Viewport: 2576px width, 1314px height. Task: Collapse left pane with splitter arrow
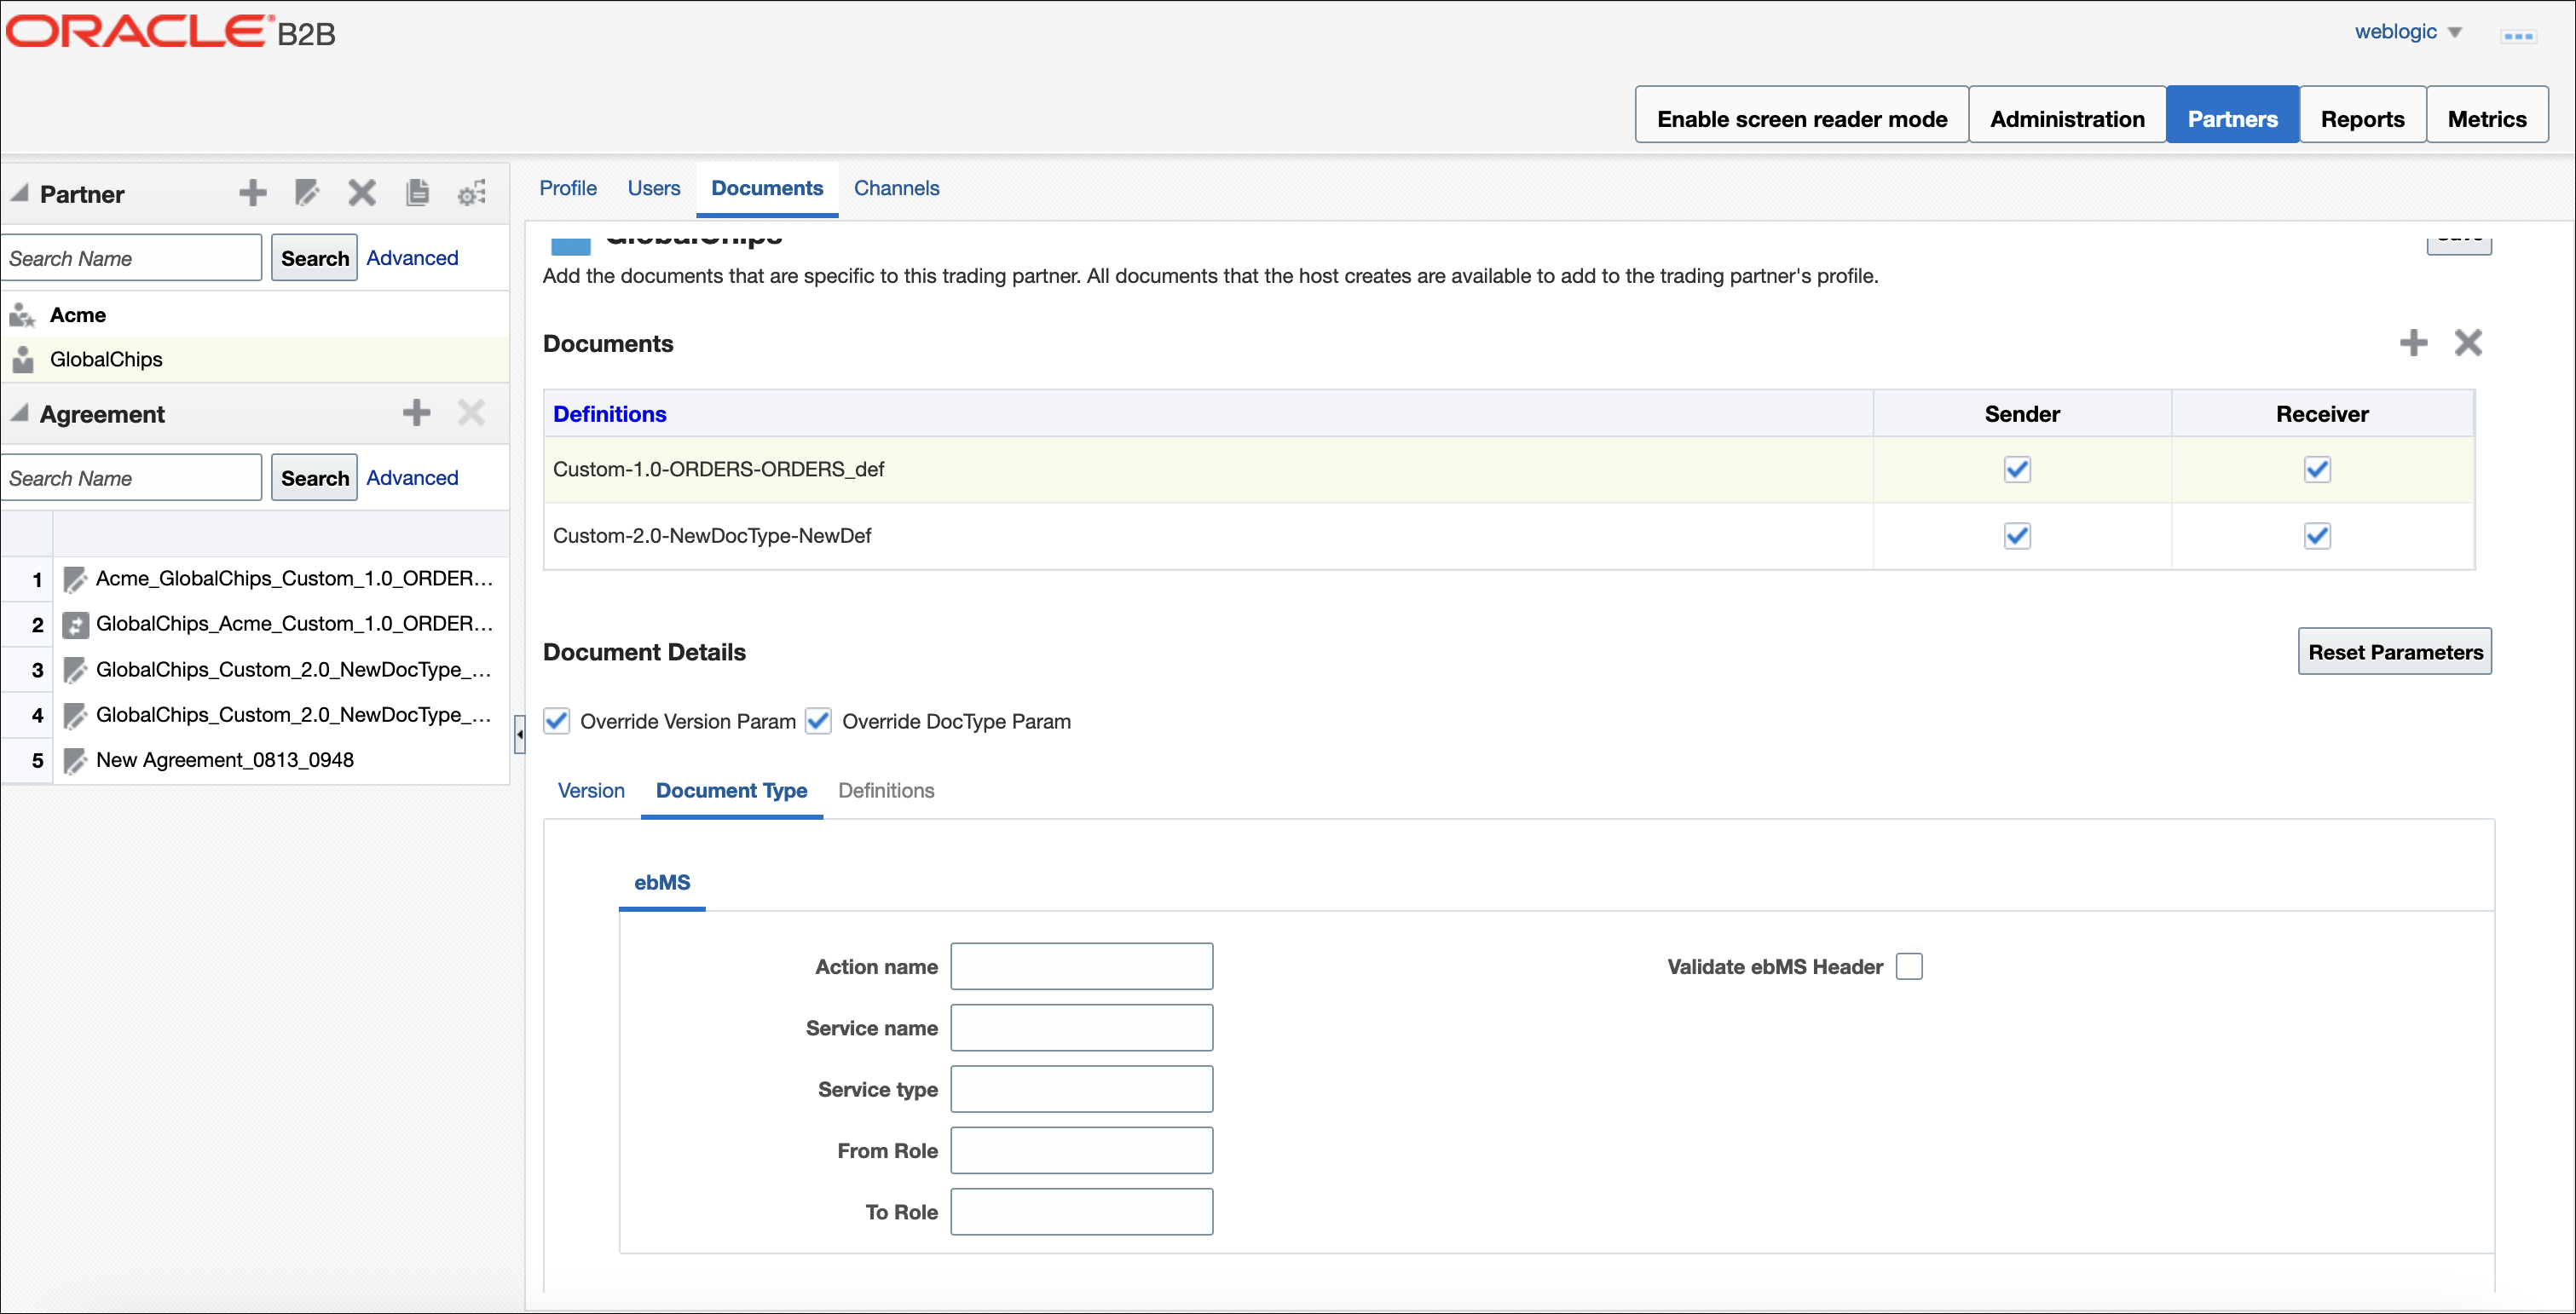tap(519, 734)
